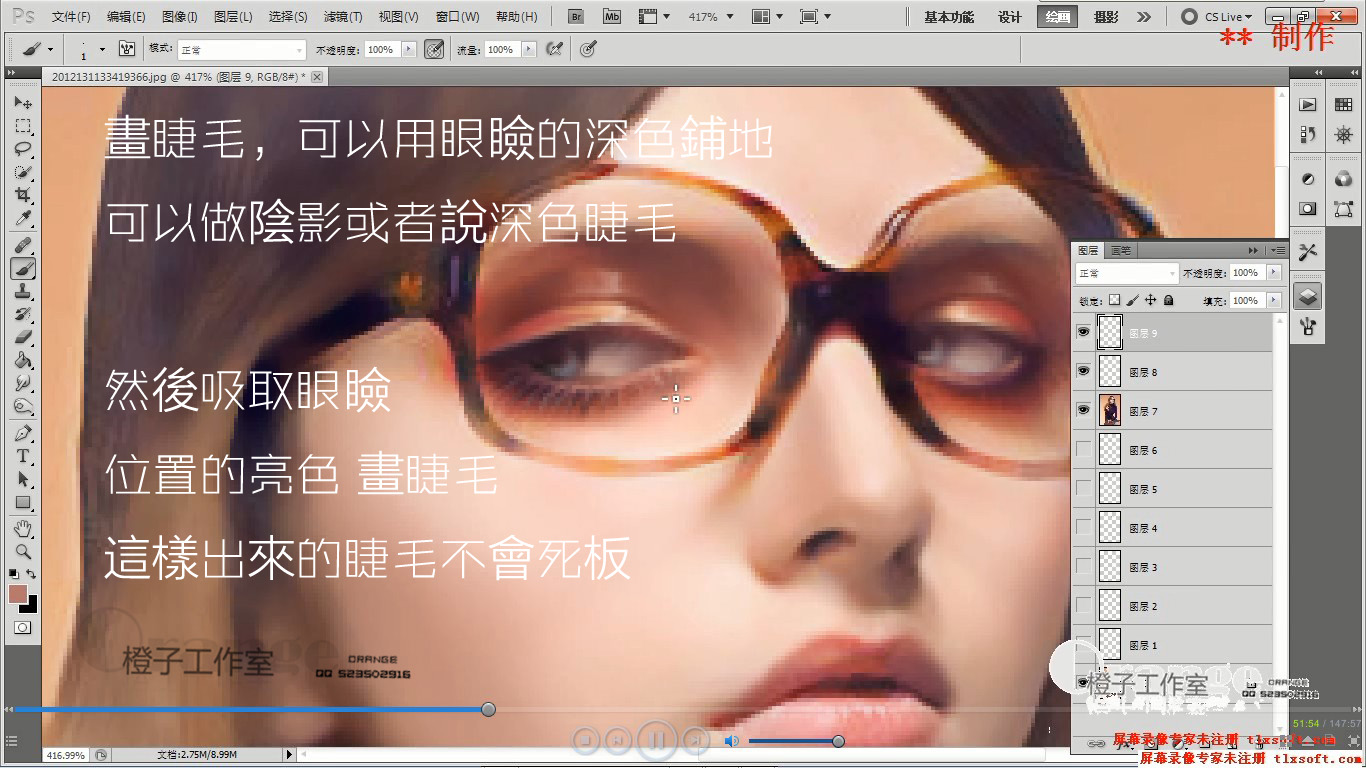Image resolution: width=1366 pixels, height=768 pixels.
Task: Select the Move tool
Action: (23, 103)
